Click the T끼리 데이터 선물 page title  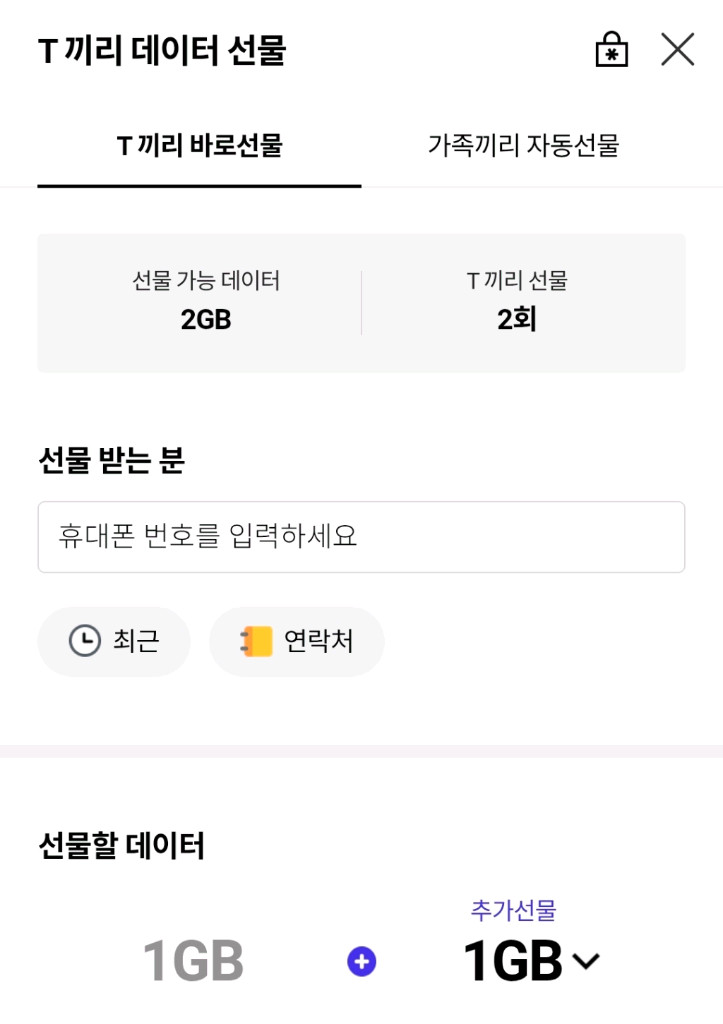162,51
